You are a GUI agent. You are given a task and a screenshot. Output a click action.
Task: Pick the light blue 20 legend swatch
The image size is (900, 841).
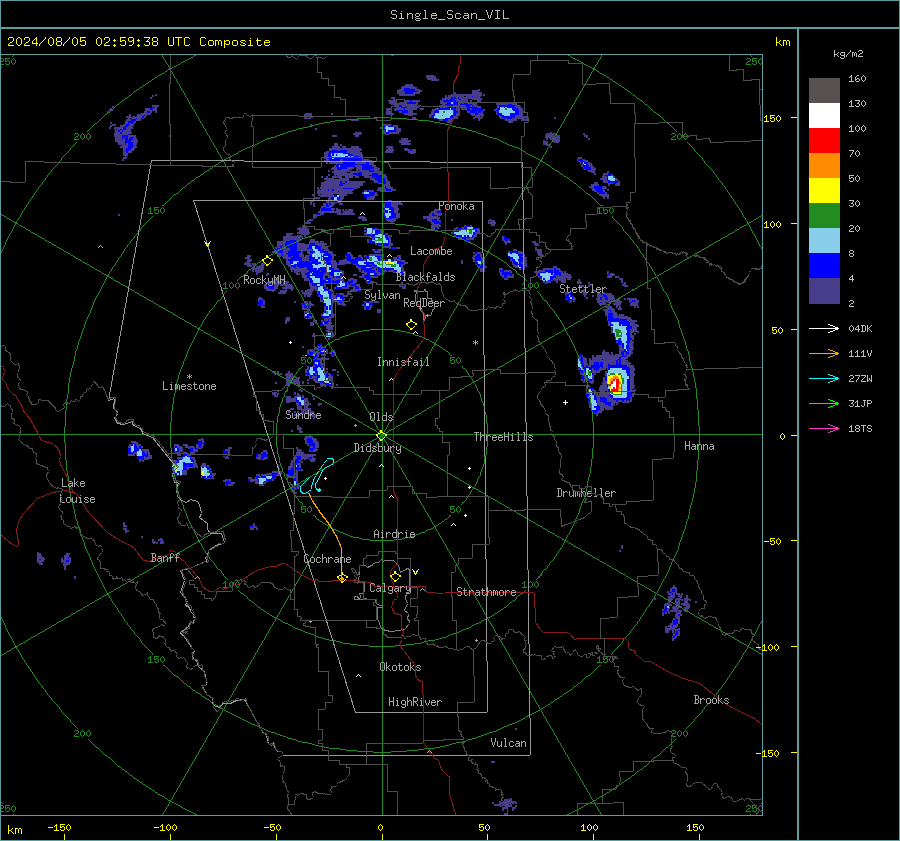(x=824, y=241)
